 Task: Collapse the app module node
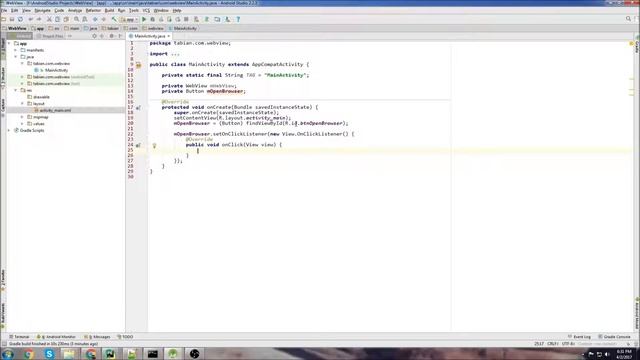[x=9, y=43]
